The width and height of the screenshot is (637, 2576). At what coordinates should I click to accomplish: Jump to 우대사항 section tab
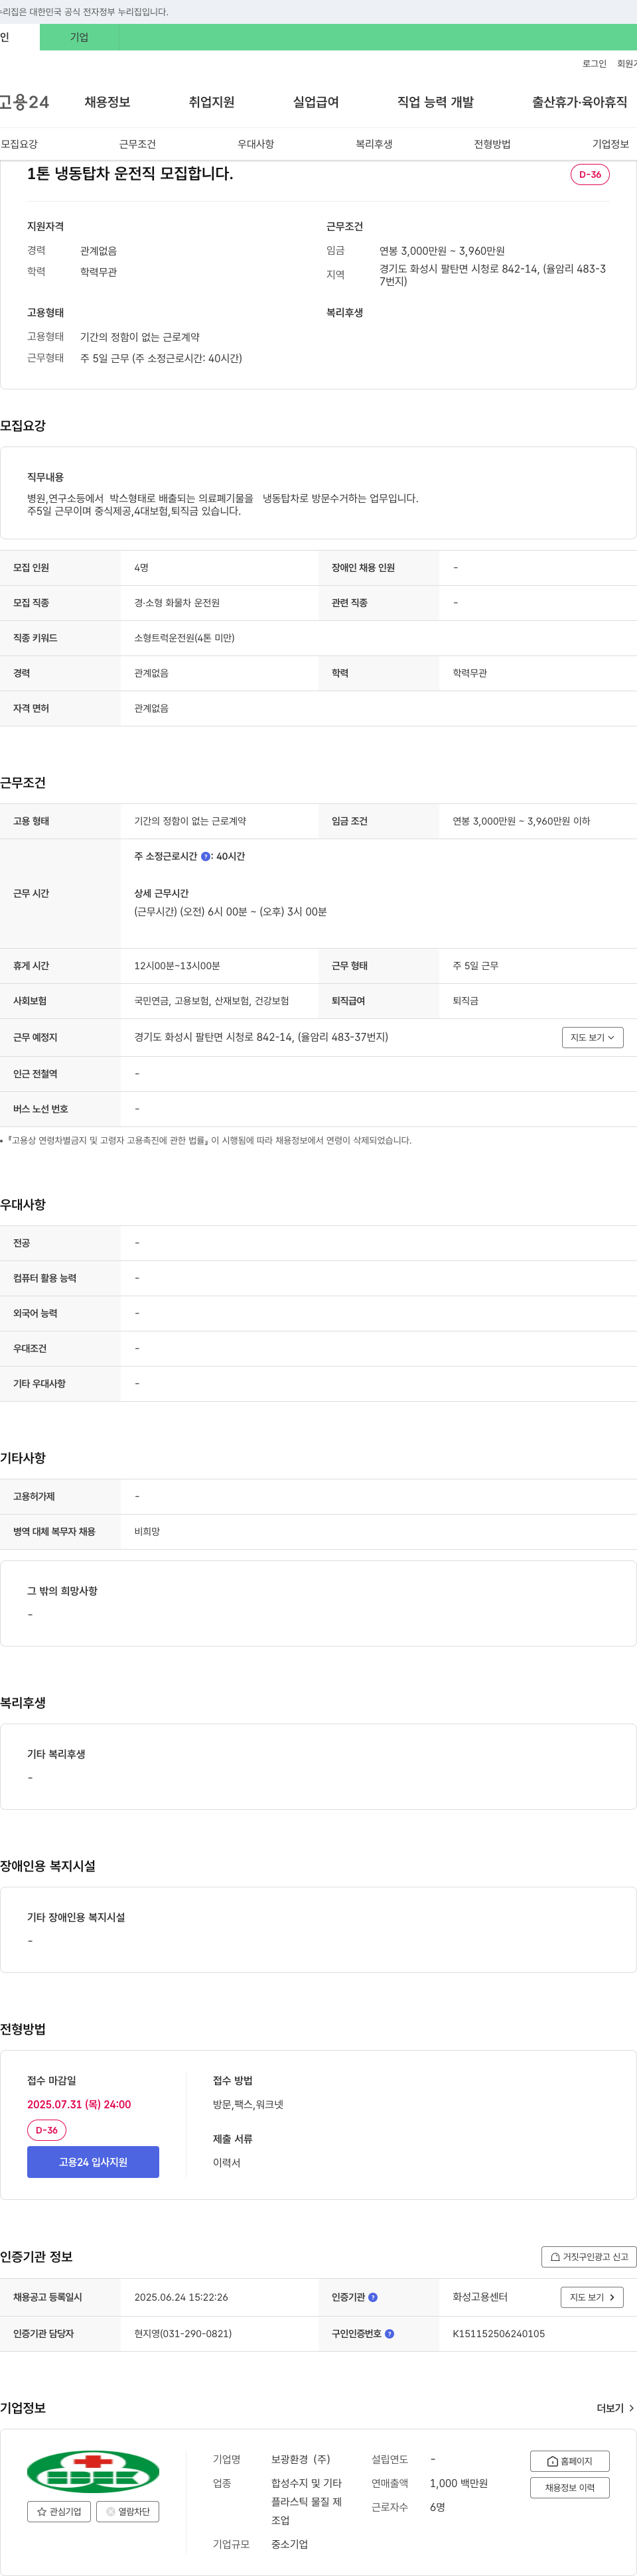click(x=255, y=144)
